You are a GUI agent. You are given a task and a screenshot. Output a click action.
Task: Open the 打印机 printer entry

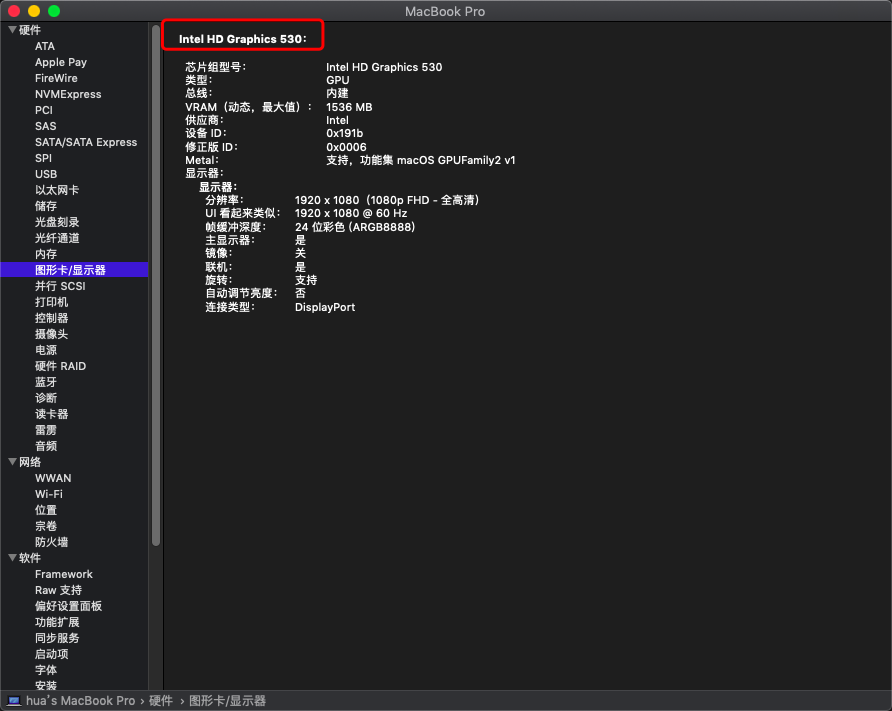(x=52, y=302)
